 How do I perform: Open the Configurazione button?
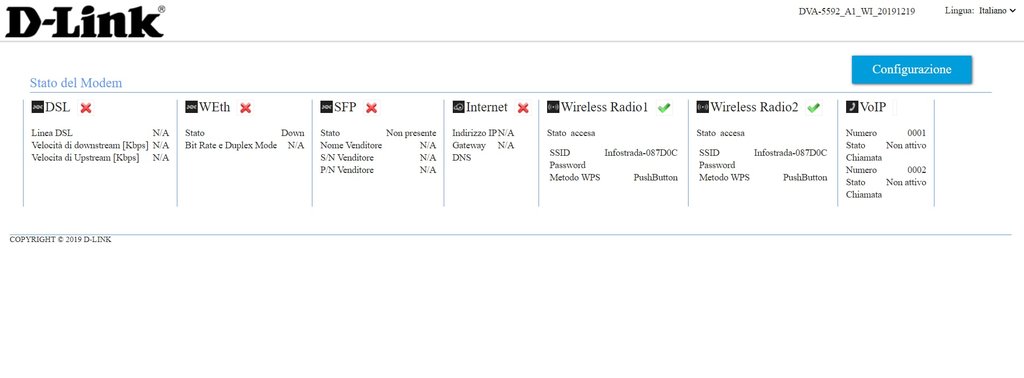912,70
